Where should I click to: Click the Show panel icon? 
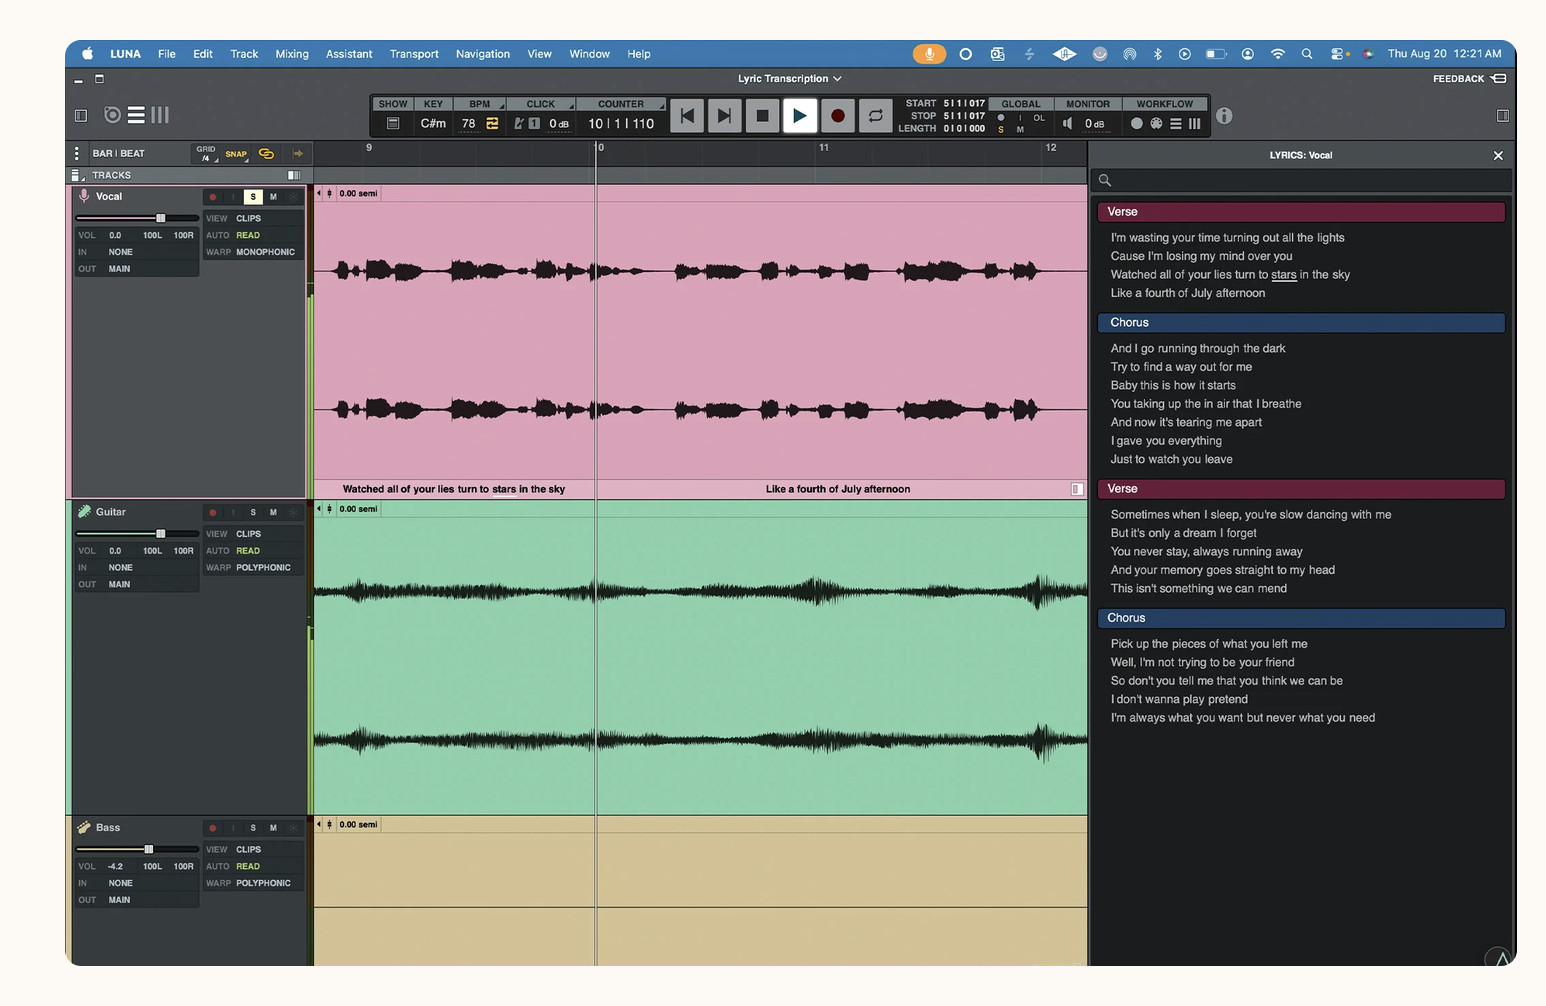(393, 123)
